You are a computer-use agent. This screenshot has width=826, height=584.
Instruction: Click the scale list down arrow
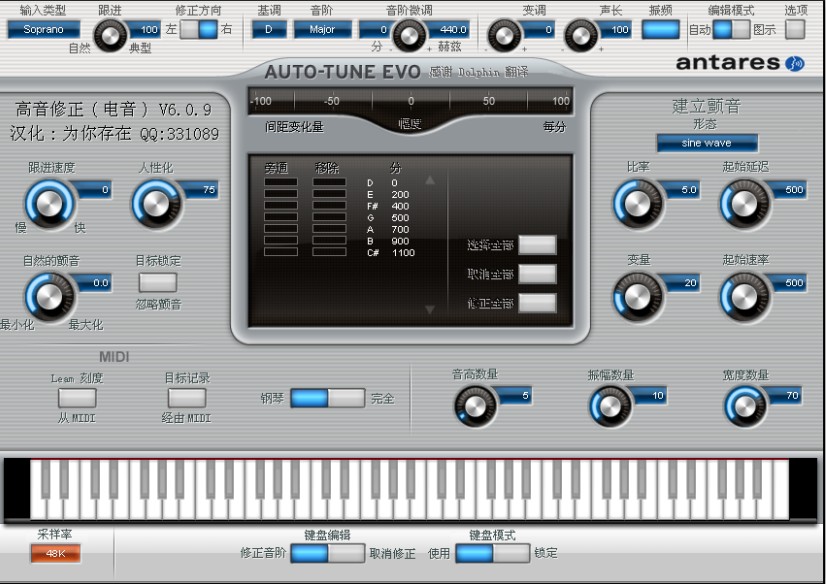[430, 310]
